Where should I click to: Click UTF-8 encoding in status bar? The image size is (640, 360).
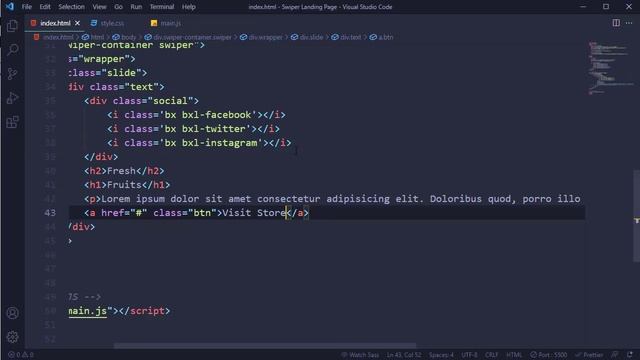click(x=469, y=355)
